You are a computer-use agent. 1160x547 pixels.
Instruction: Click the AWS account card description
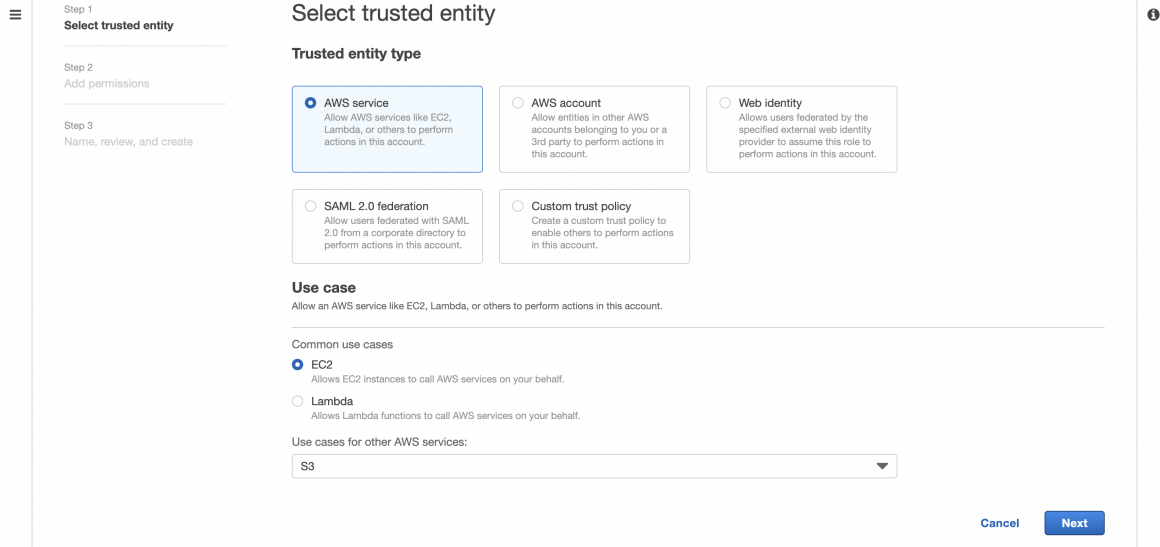coord(599,136)
